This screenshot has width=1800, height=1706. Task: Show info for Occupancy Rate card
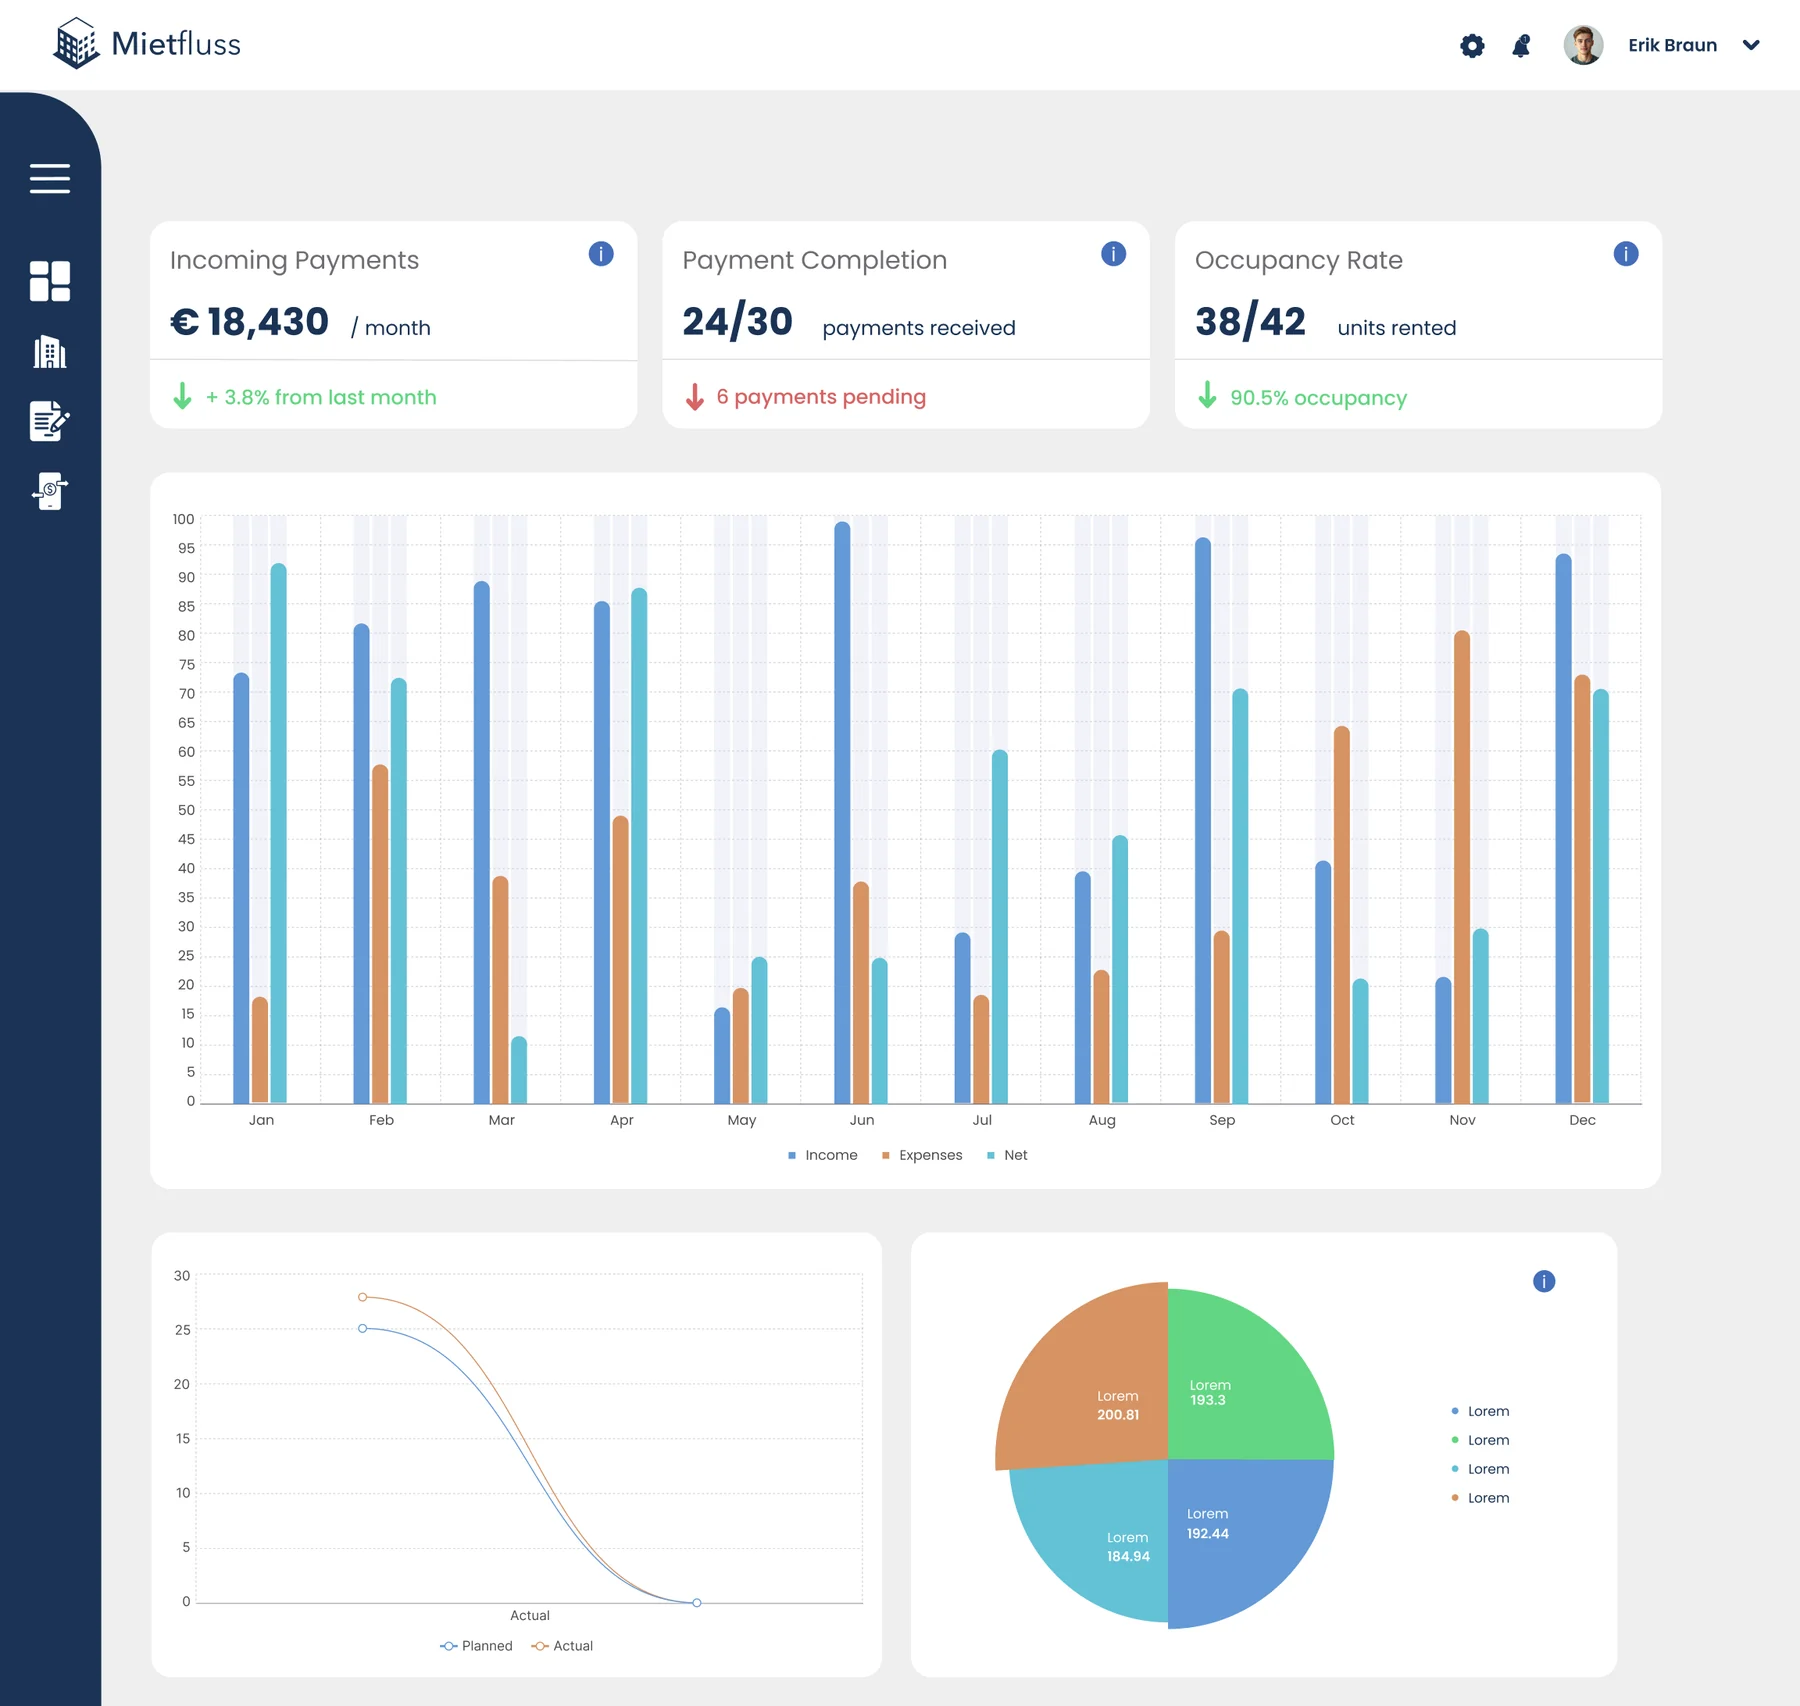click(x=1626, y=254)
